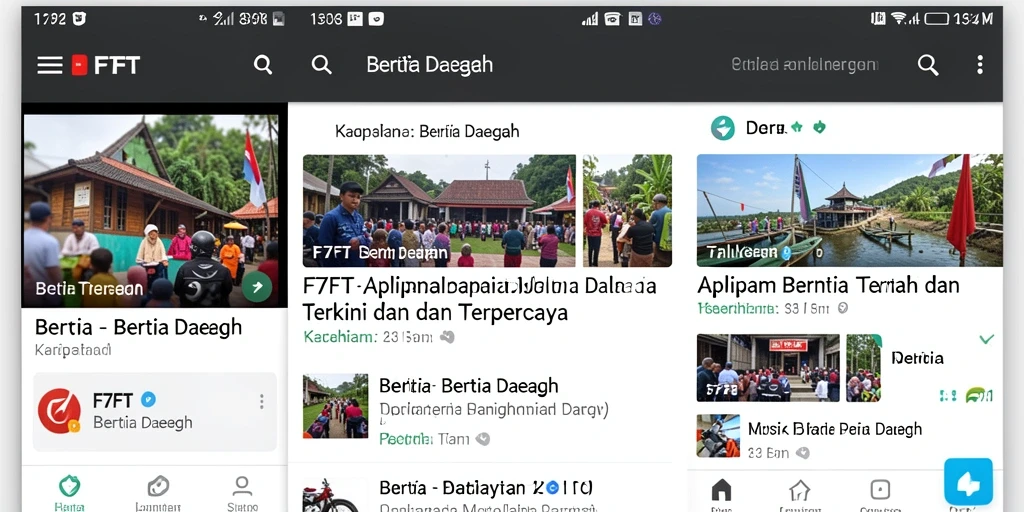Tap battery icon in right status bar
The height and width of the screenshot is (512, 1024).
coord(936,19)
